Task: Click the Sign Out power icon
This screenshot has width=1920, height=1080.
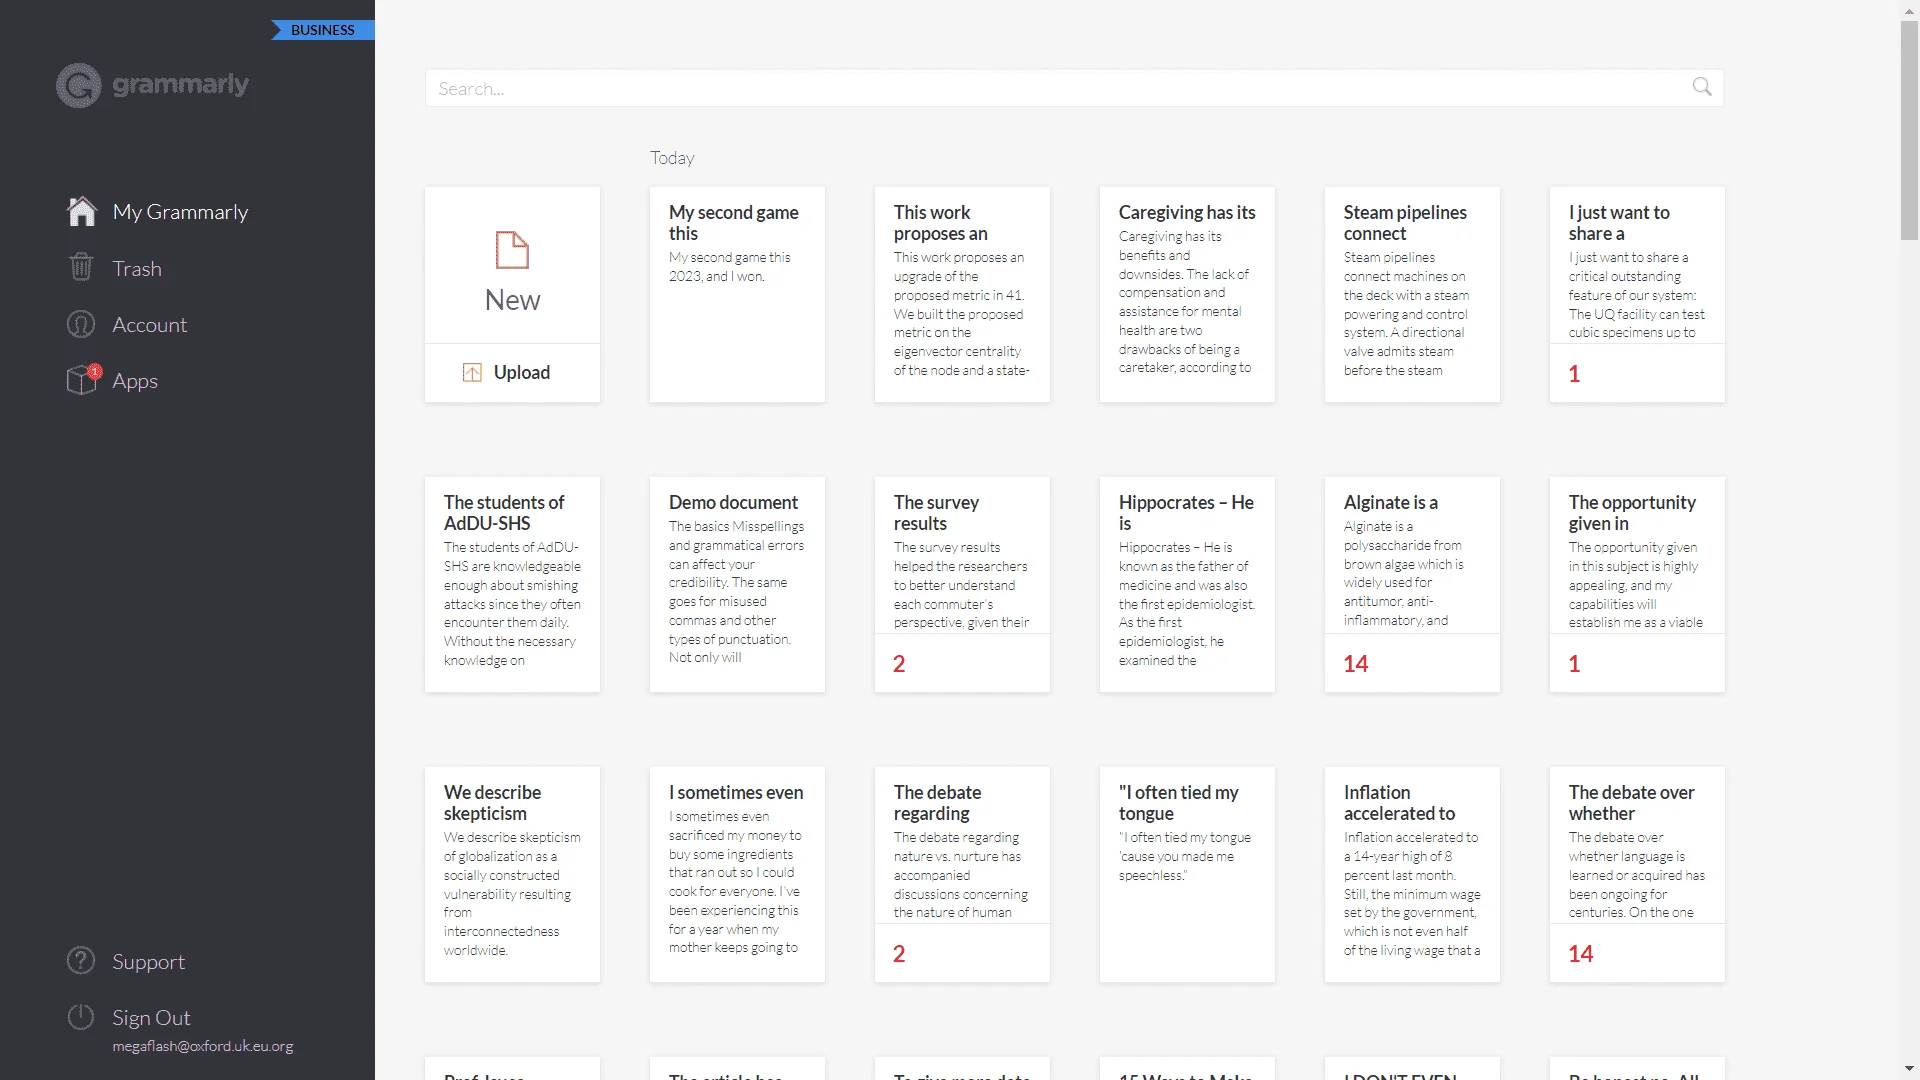Action: click(81, 1017)
